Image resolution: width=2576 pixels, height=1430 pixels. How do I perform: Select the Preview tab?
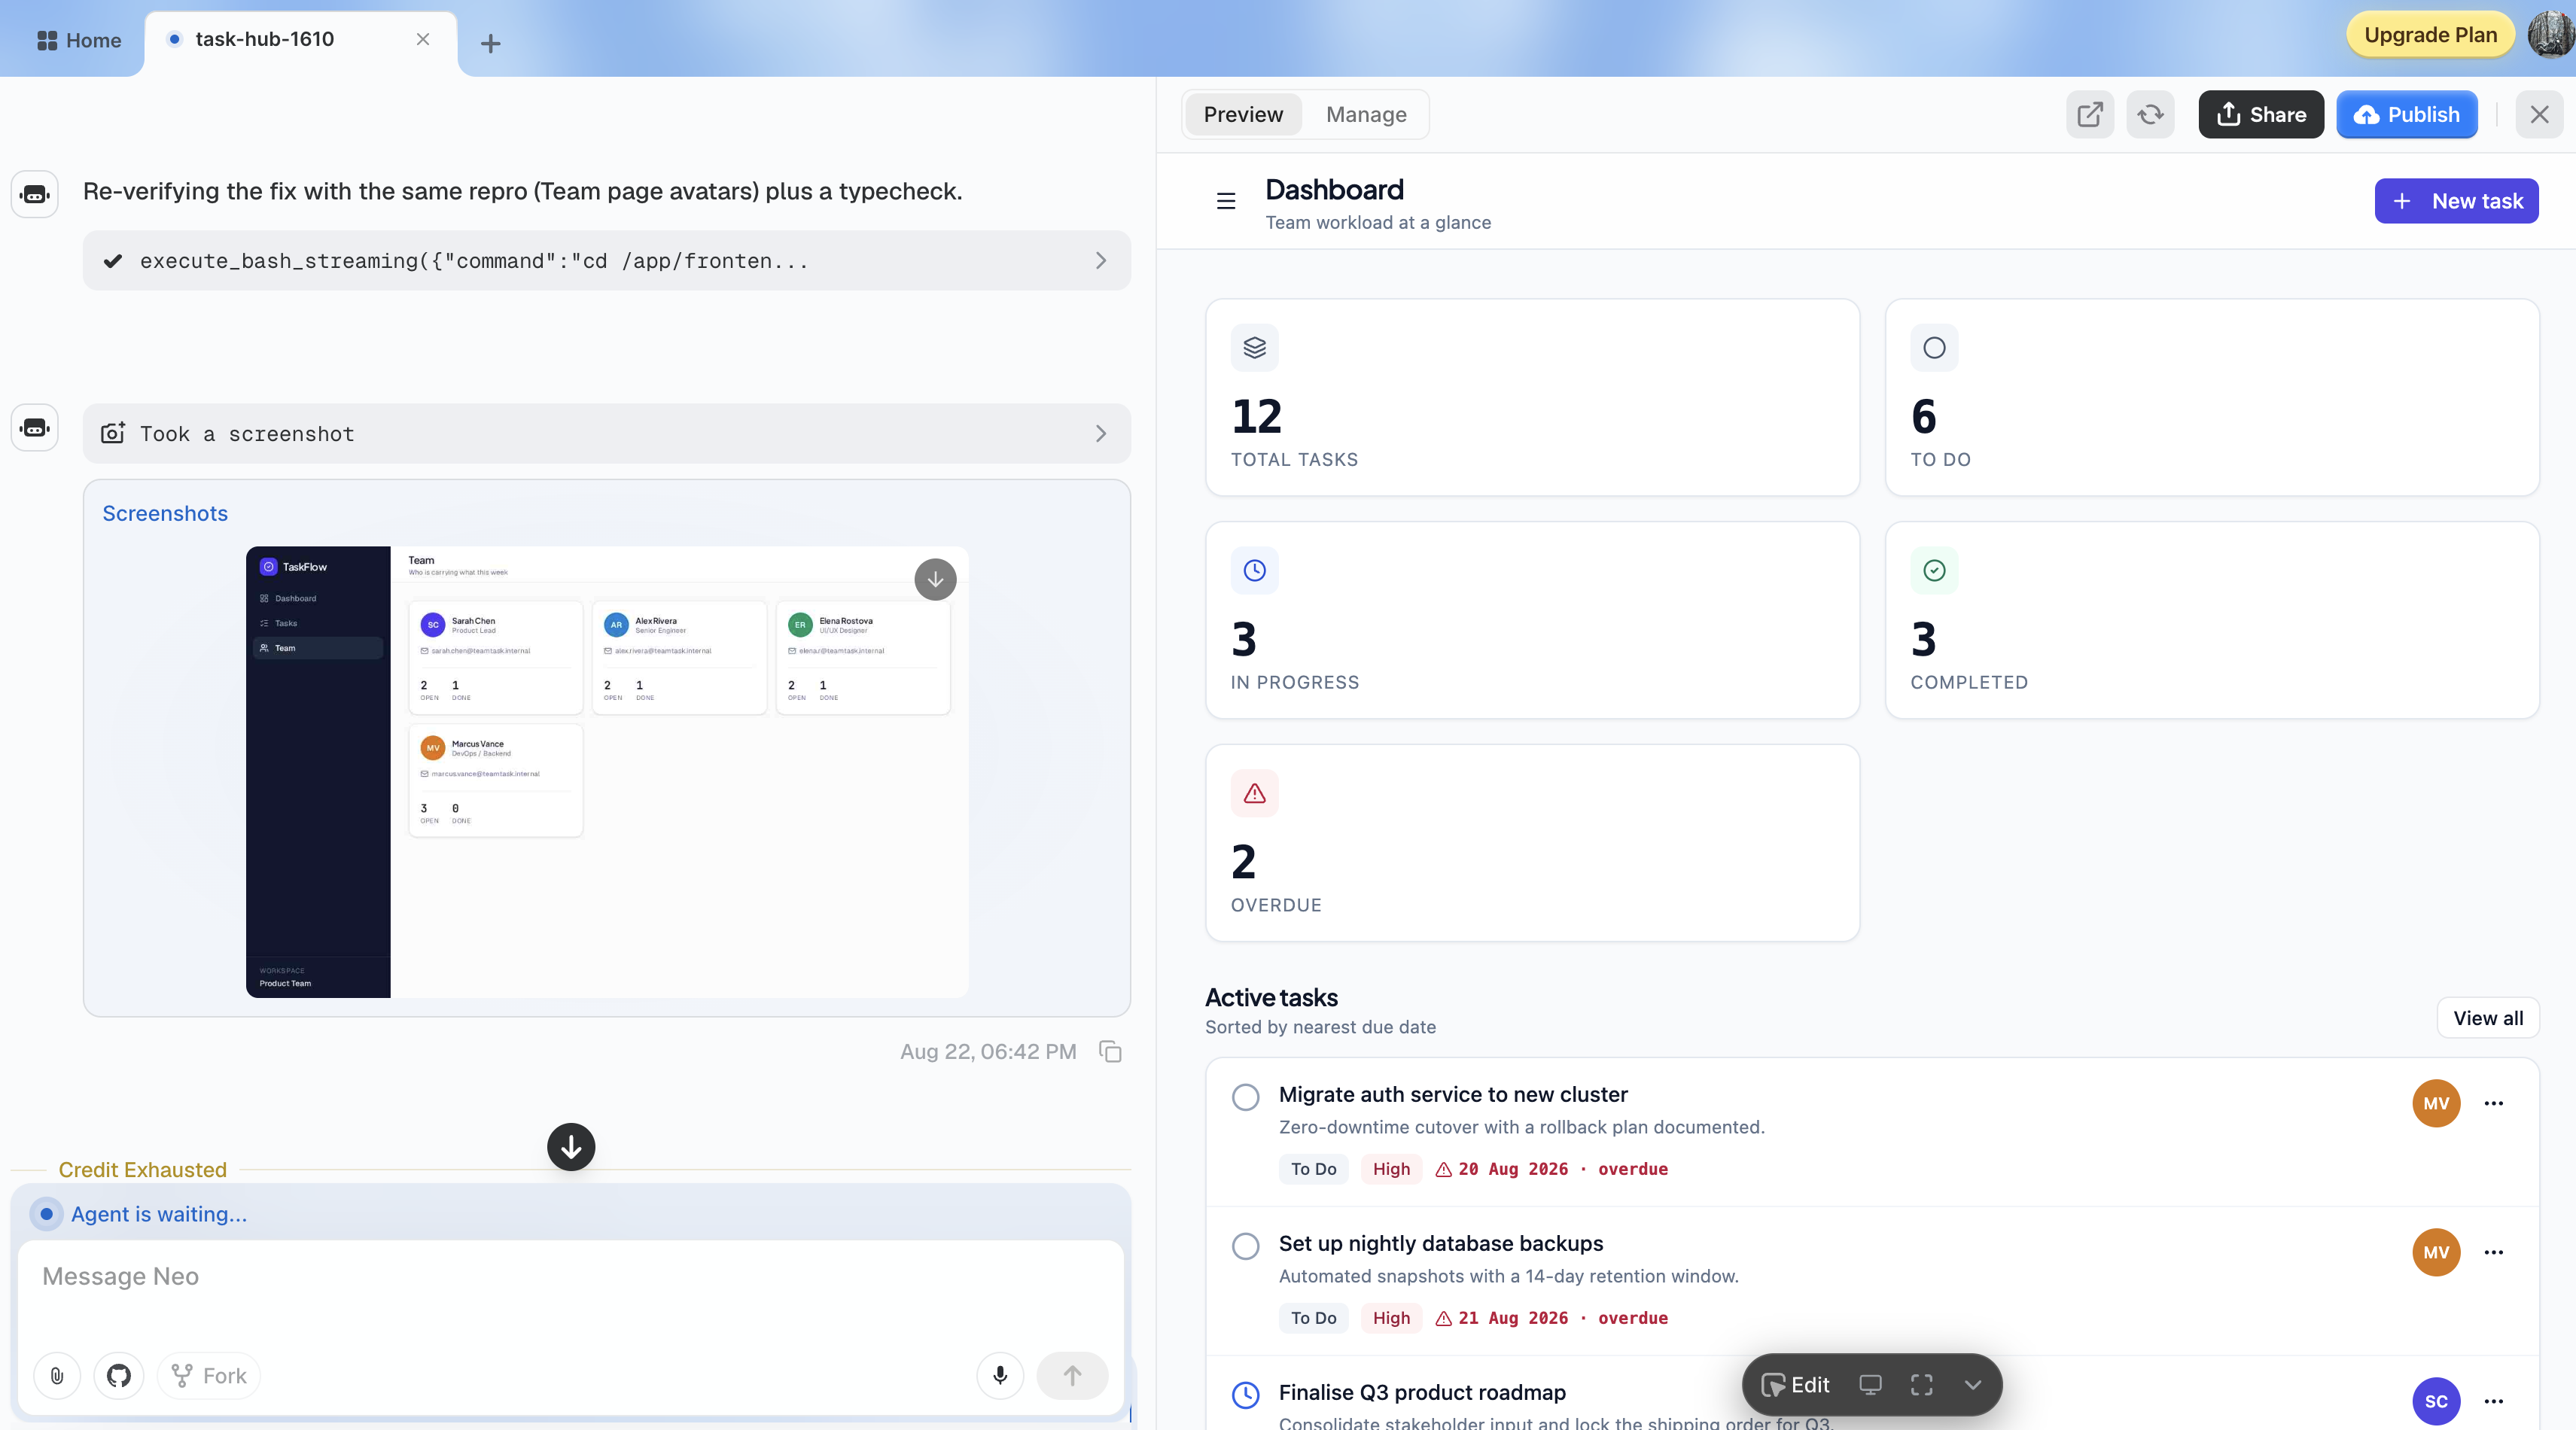(x=1243, y=115)
